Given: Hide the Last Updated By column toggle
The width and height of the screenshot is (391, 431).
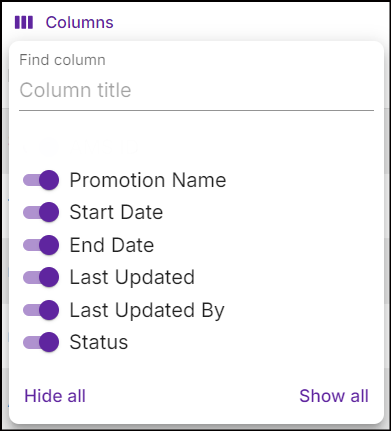Looking at the screenshot, I should pos(41,310).
